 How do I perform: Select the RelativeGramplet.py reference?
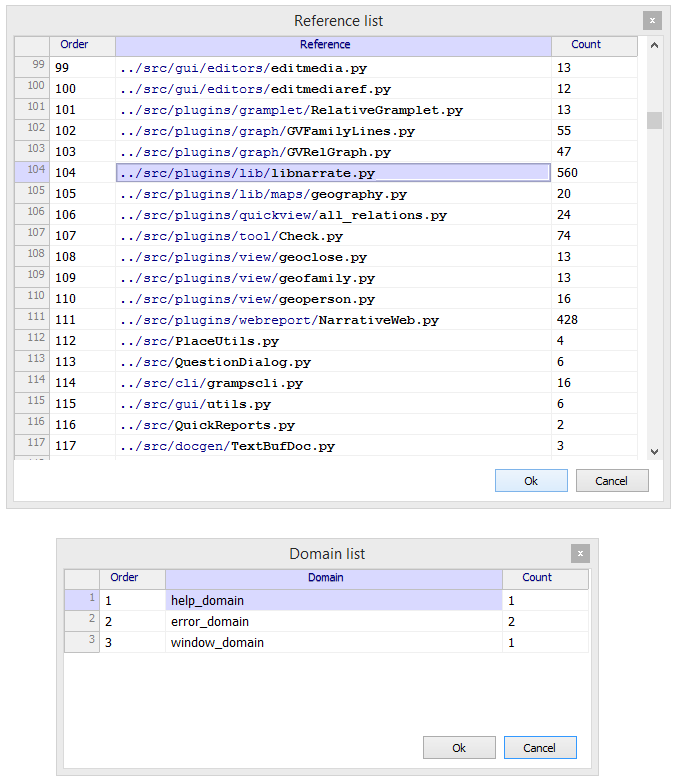[x=333, y=110]
